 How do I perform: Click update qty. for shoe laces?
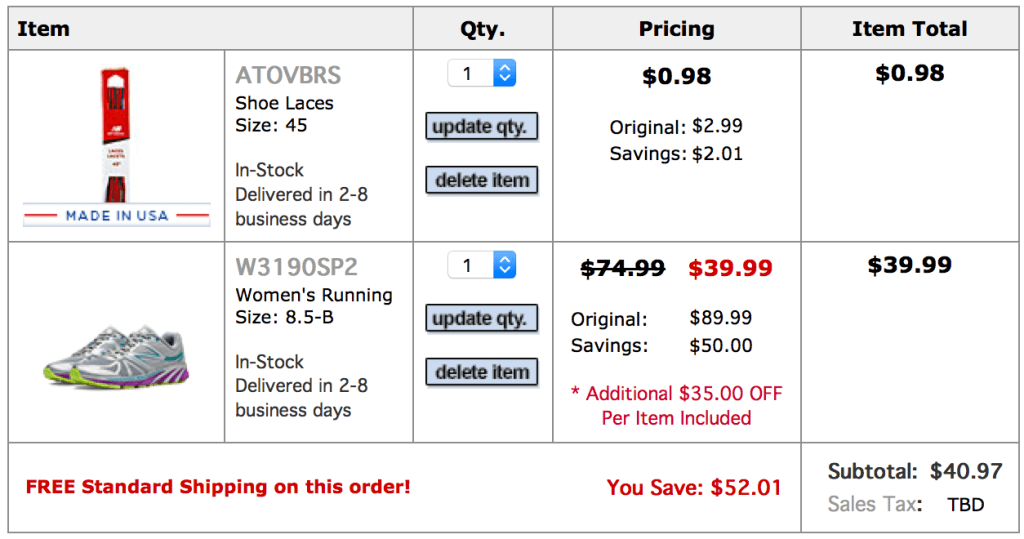click(482, 127)
